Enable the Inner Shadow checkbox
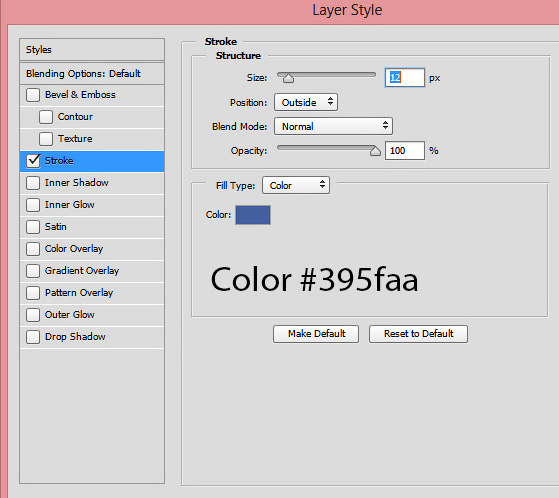The image size is (559, 498). [33, 183]
